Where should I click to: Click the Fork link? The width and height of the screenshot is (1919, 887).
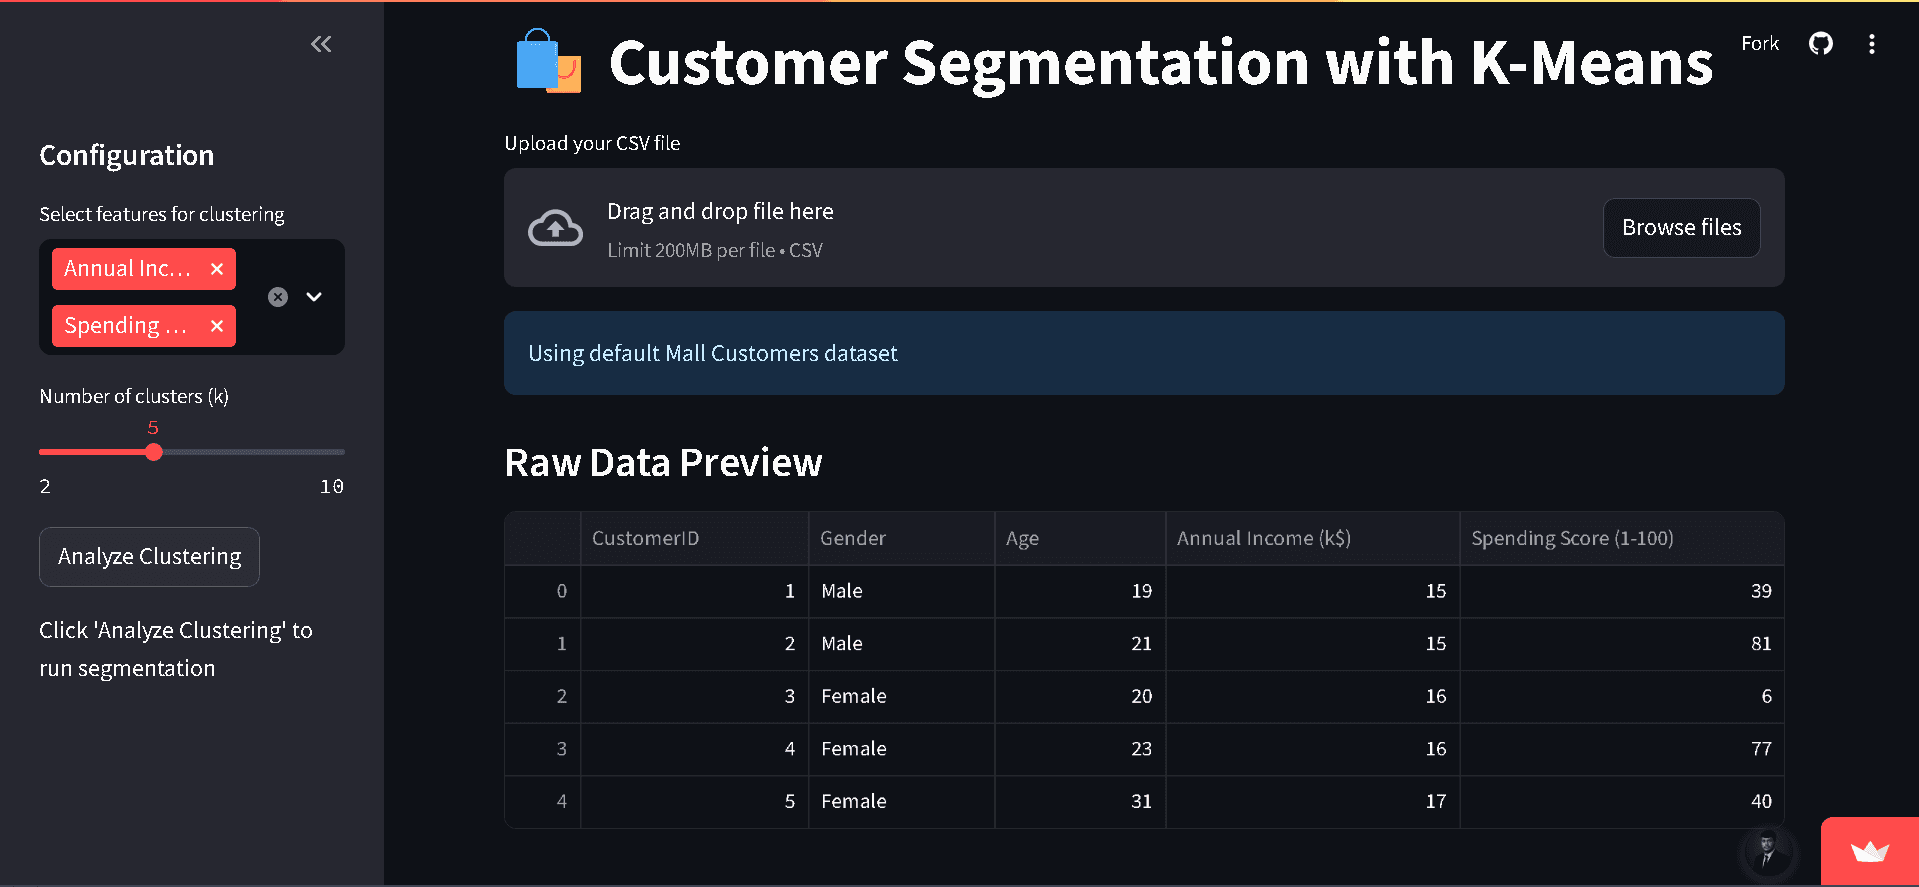tap(1760, 44)
